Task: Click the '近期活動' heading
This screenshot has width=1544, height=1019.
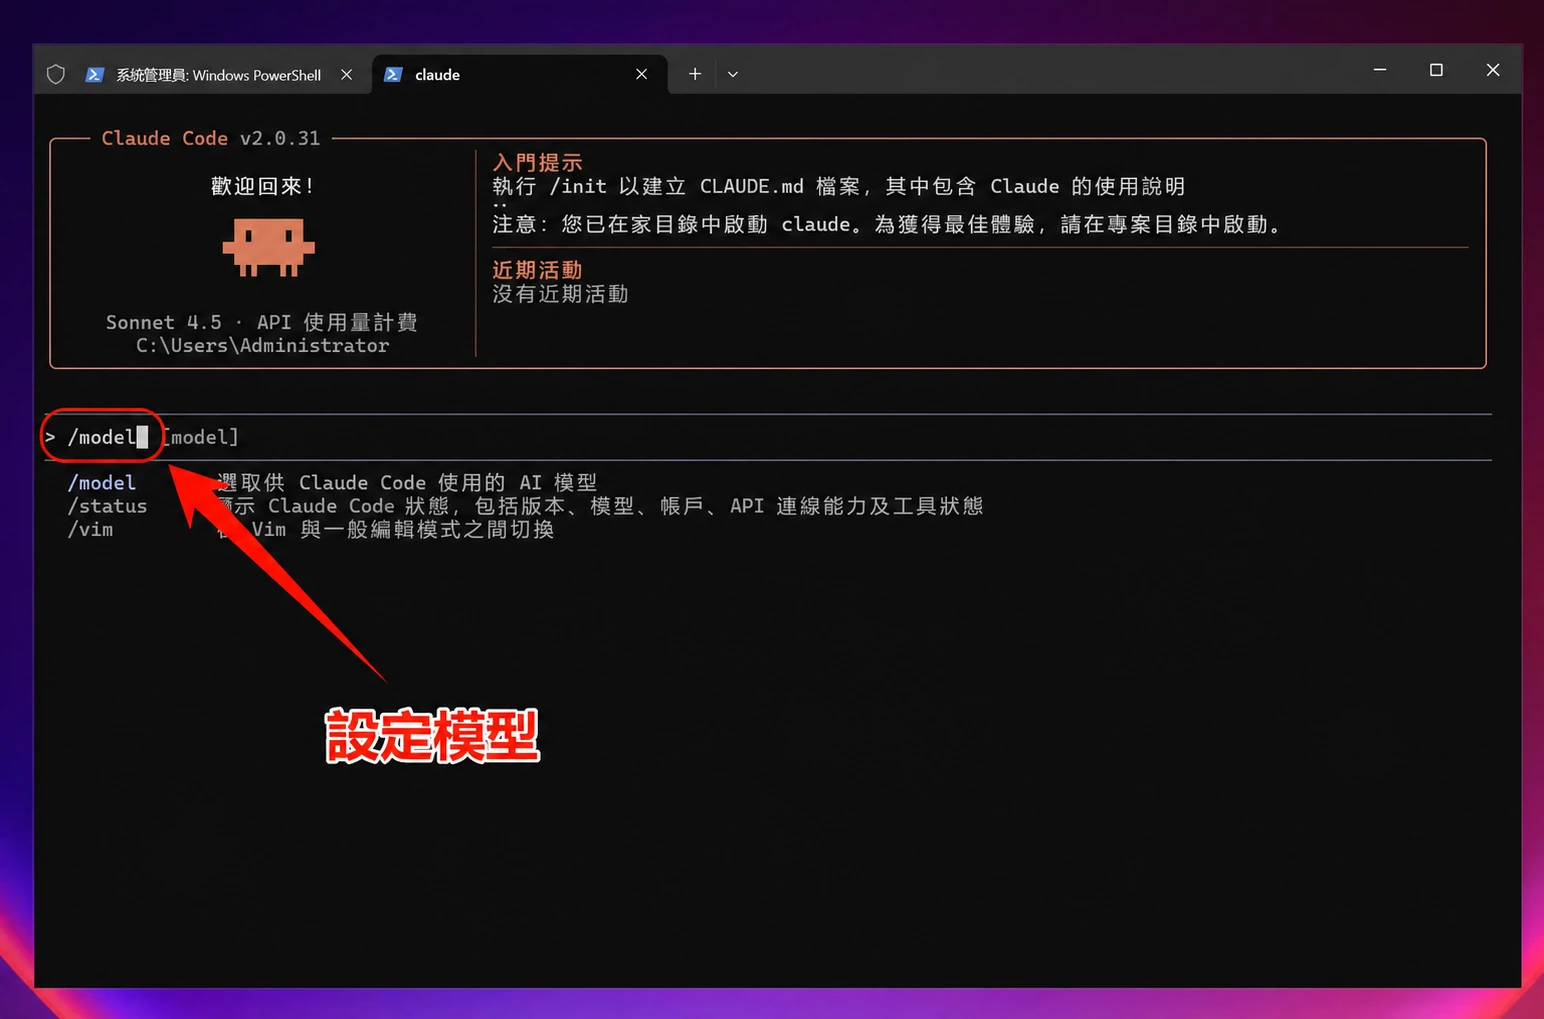Action: (x=537, y=270)
